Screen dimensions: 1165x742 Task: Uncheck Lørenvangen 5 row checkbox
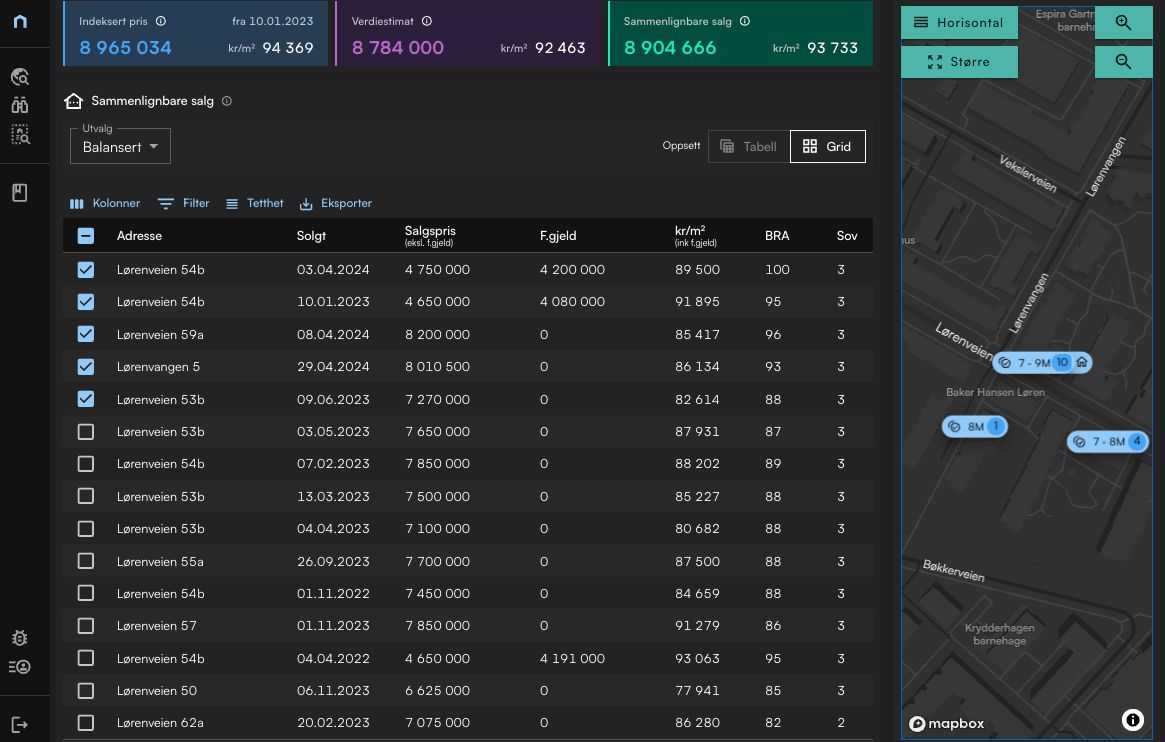[86, 367]
